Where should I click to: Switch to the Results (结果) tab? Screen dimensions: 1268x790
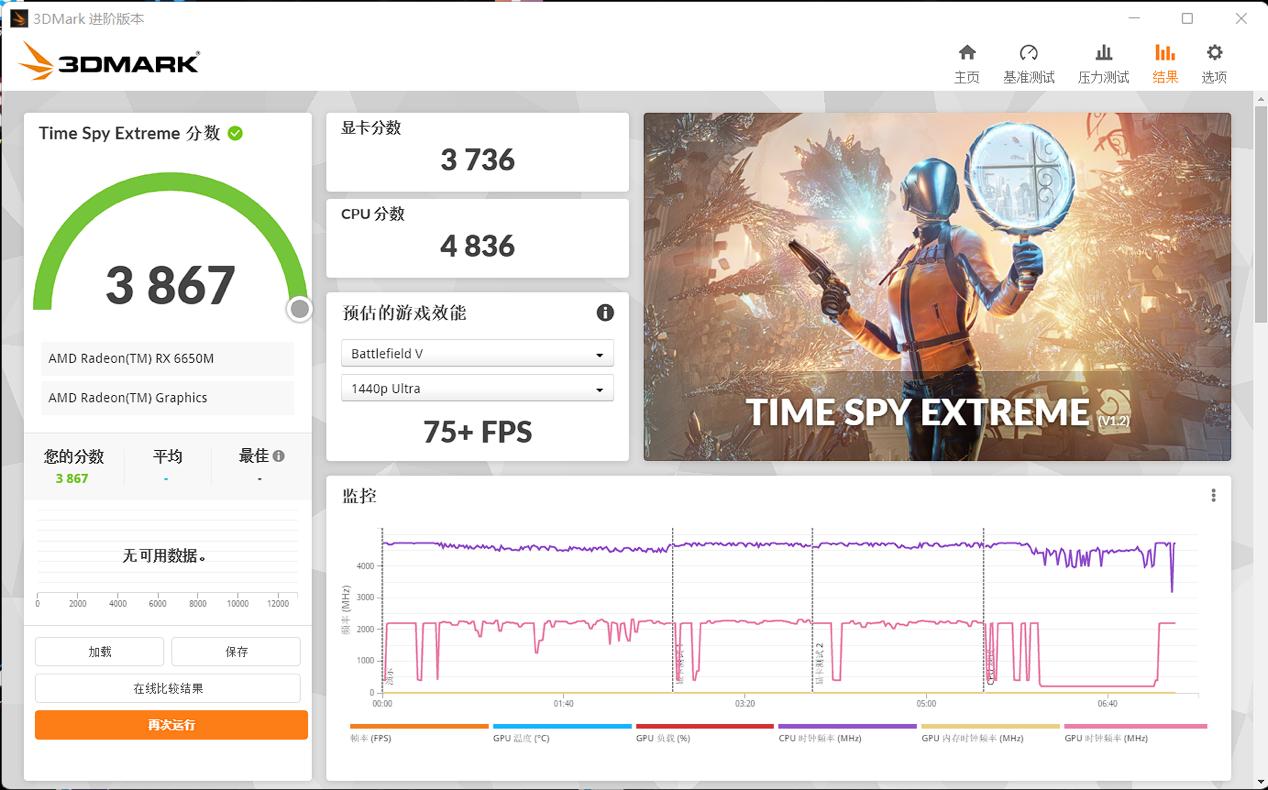click(x=1165, y=63)
